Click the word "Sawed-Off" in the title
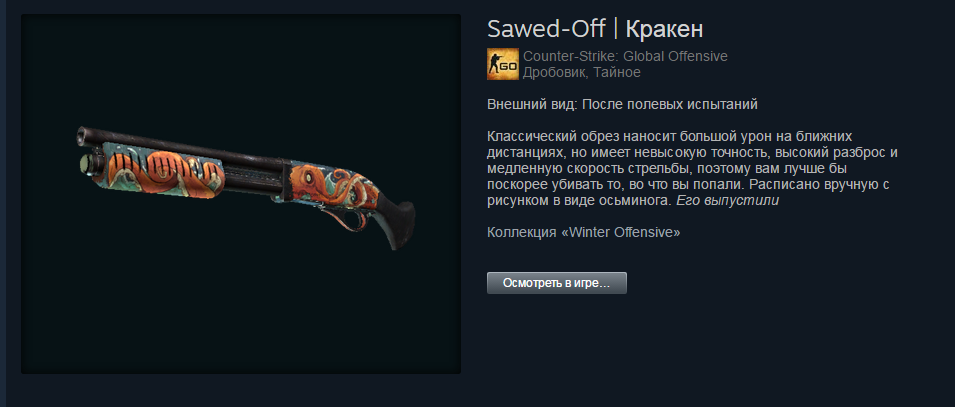Viewport: 955px width, 407px height. click(x=546, y=29)
